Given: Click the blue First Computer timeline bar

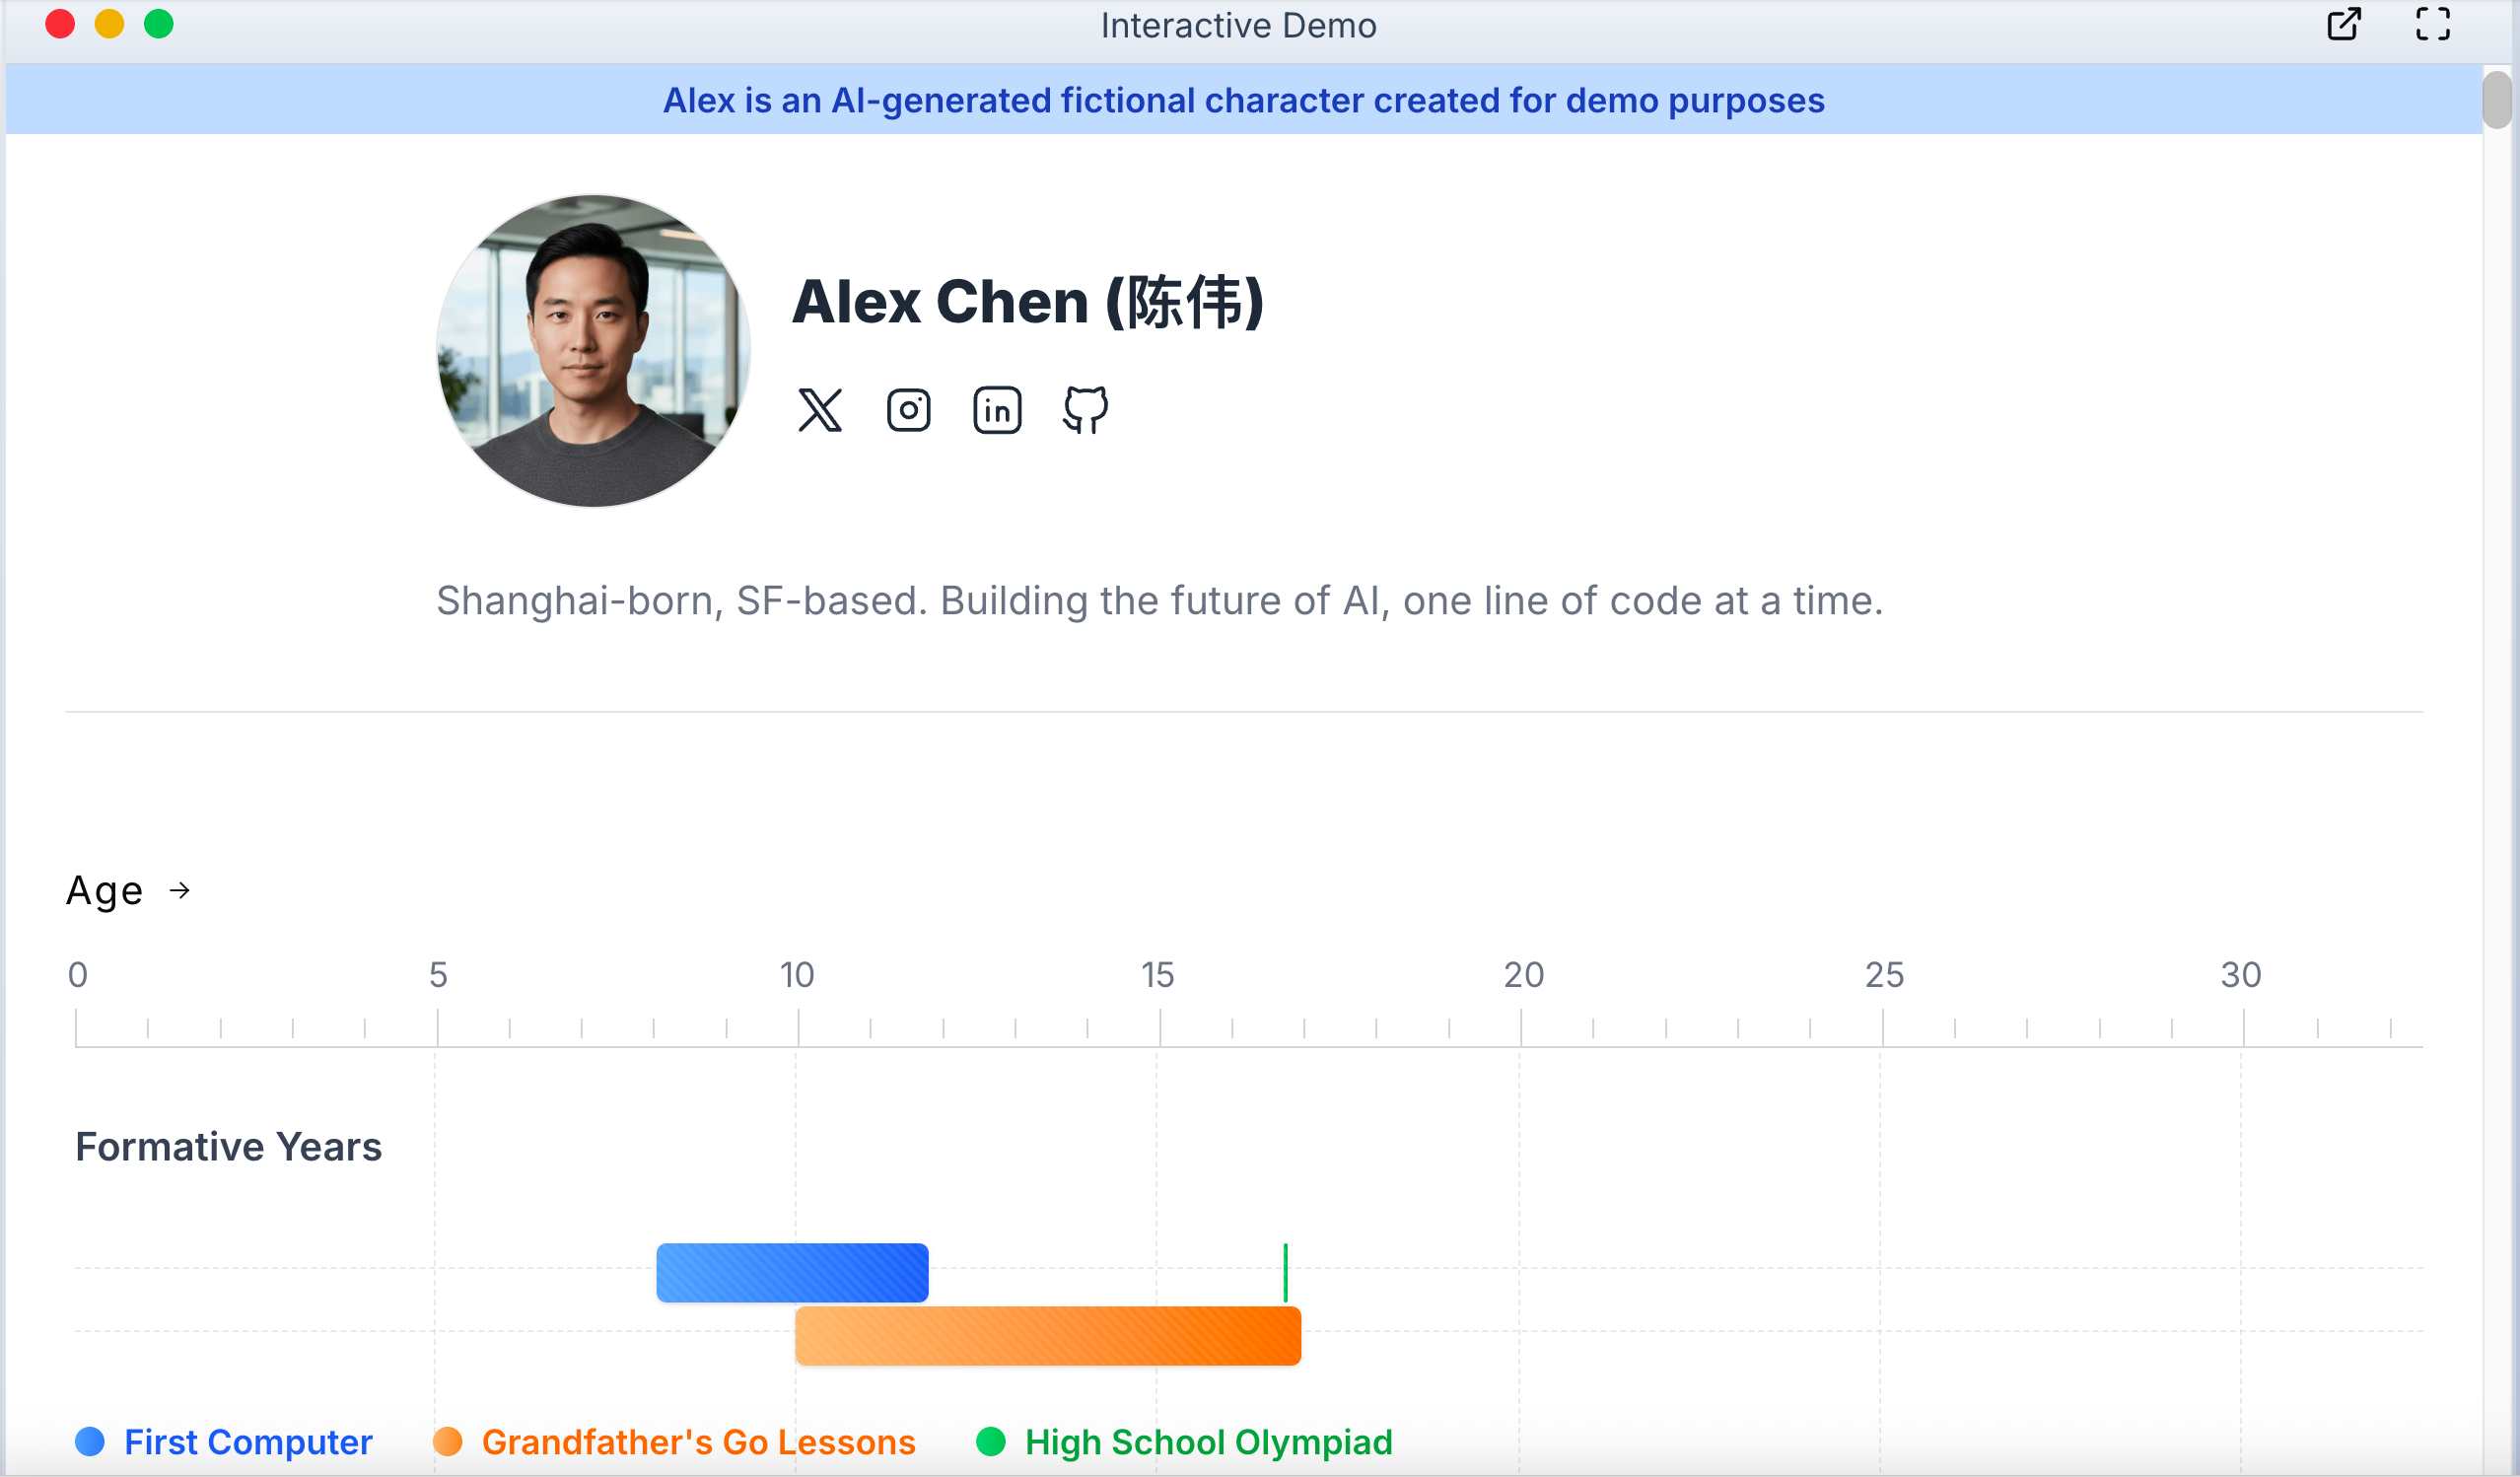Looking at the screenshot, I should coord(792,1272).
